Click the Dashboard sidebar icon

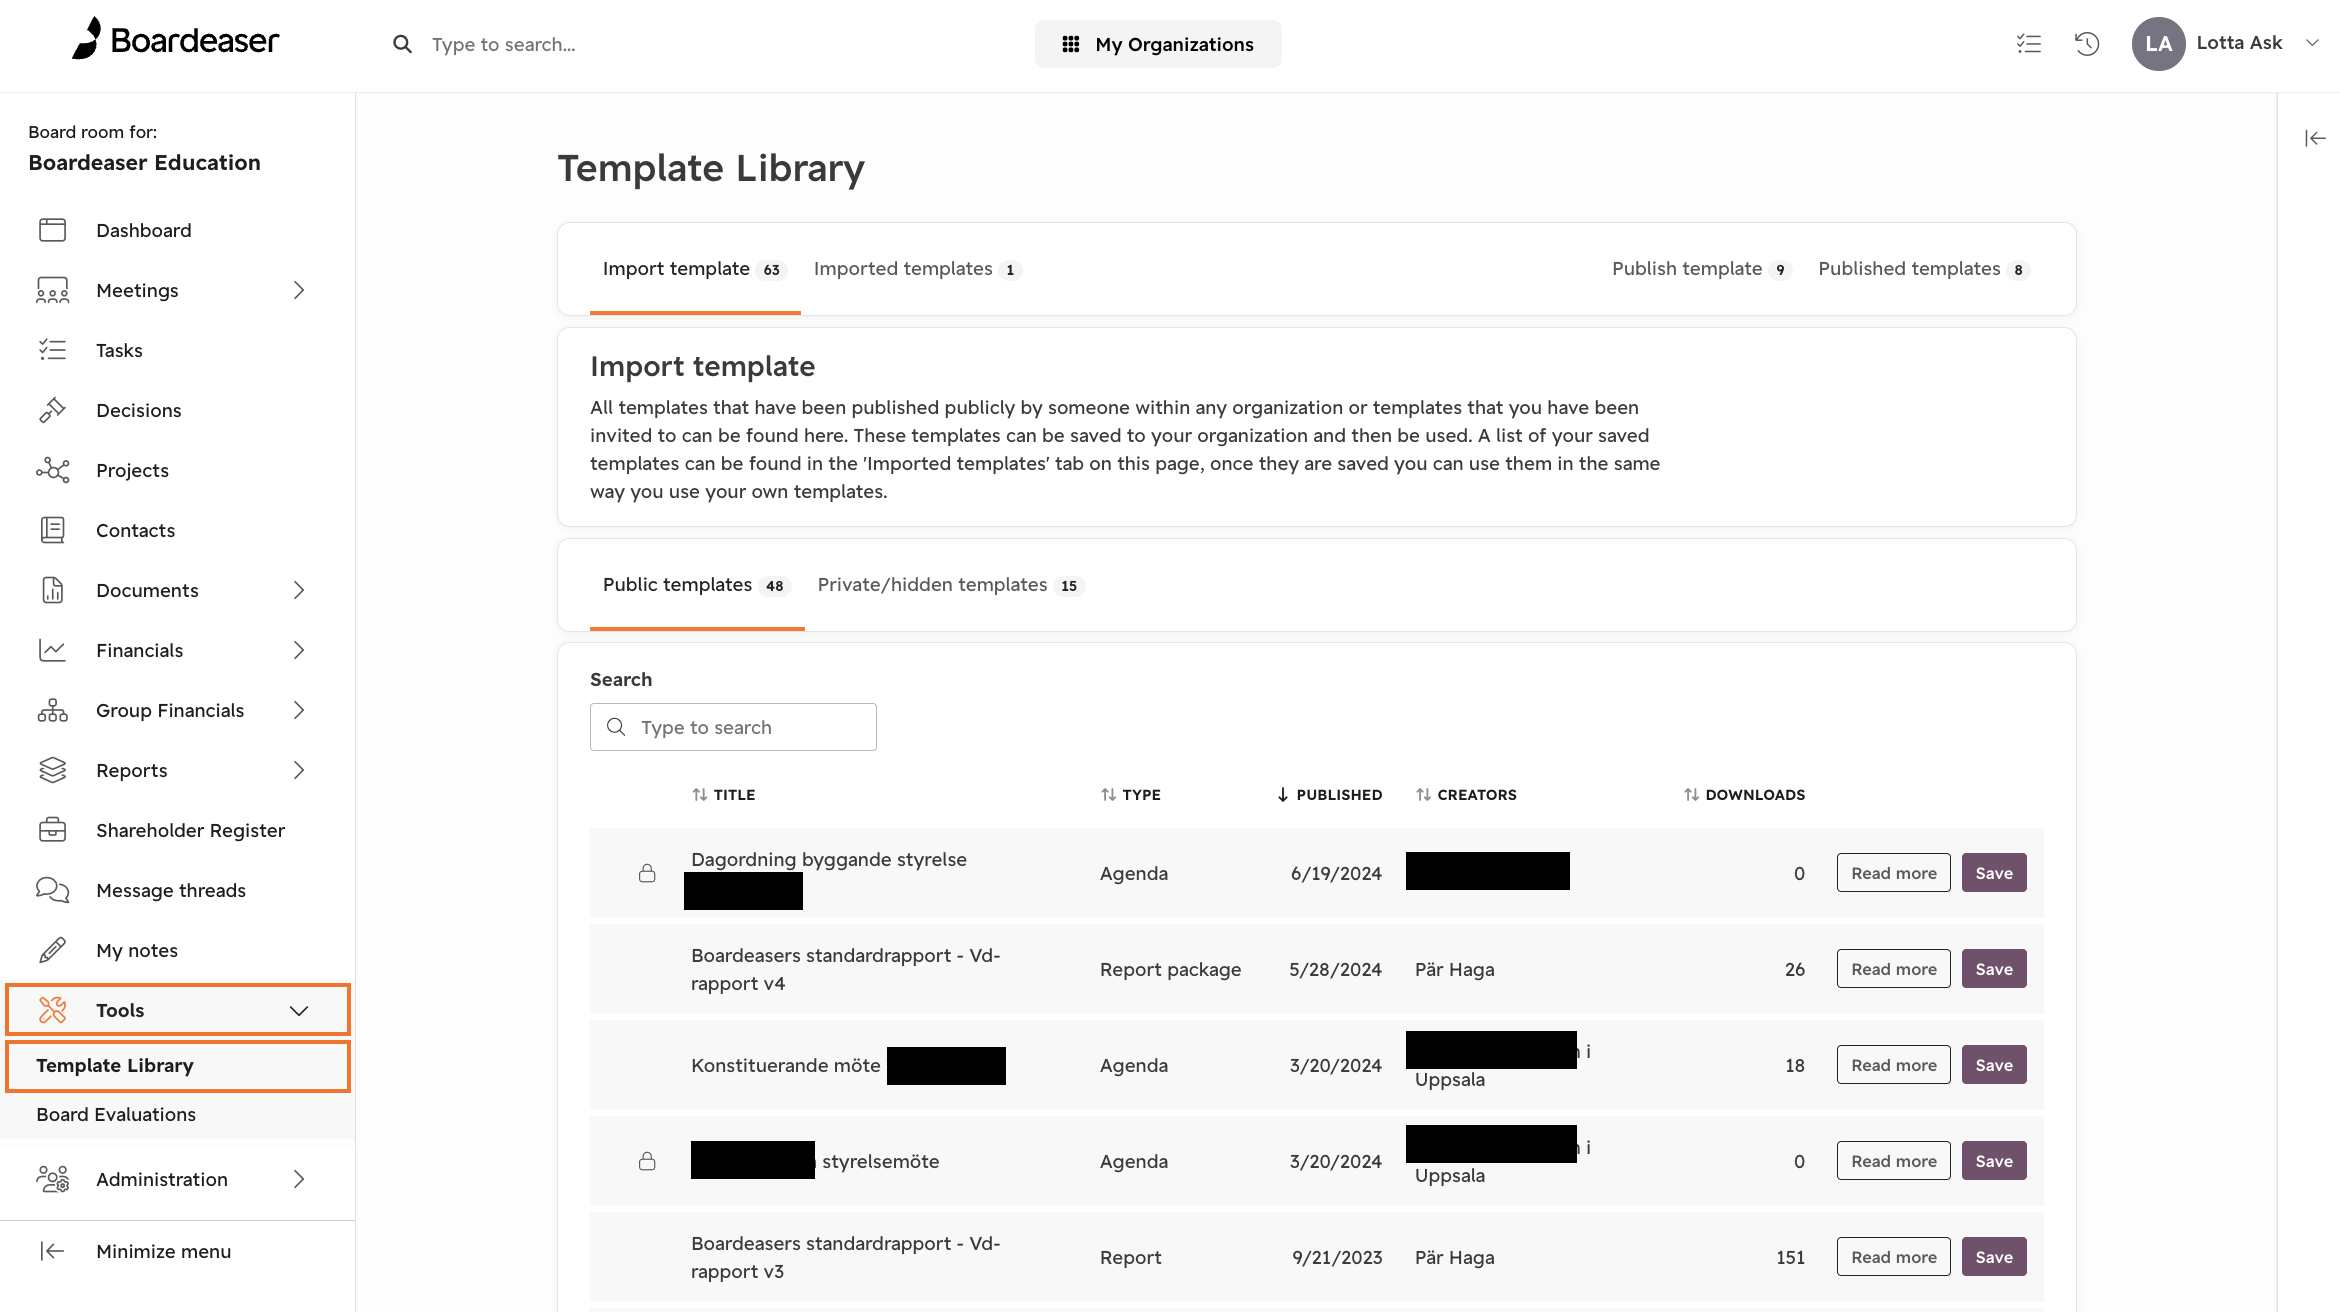click(52, 230)
